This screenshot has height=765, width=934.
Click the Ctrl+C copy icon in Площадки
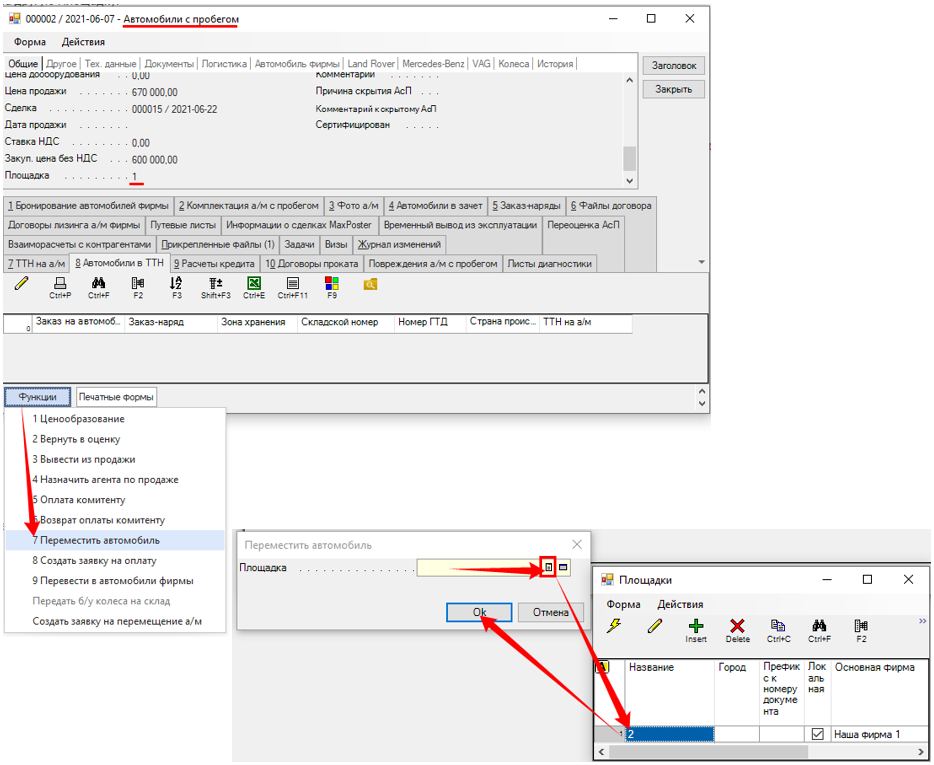778,626
